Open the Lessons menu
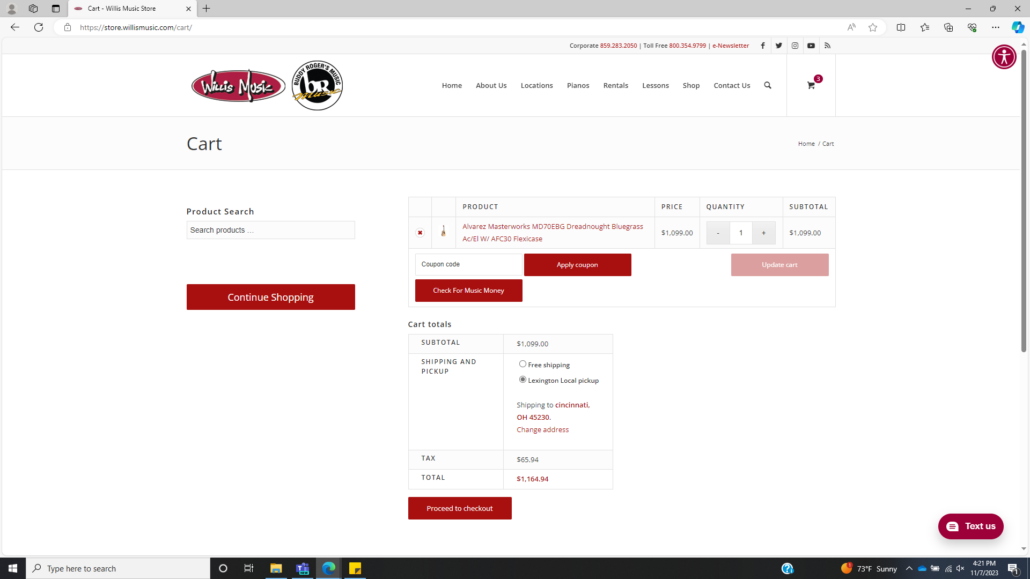 pos(656,85)
